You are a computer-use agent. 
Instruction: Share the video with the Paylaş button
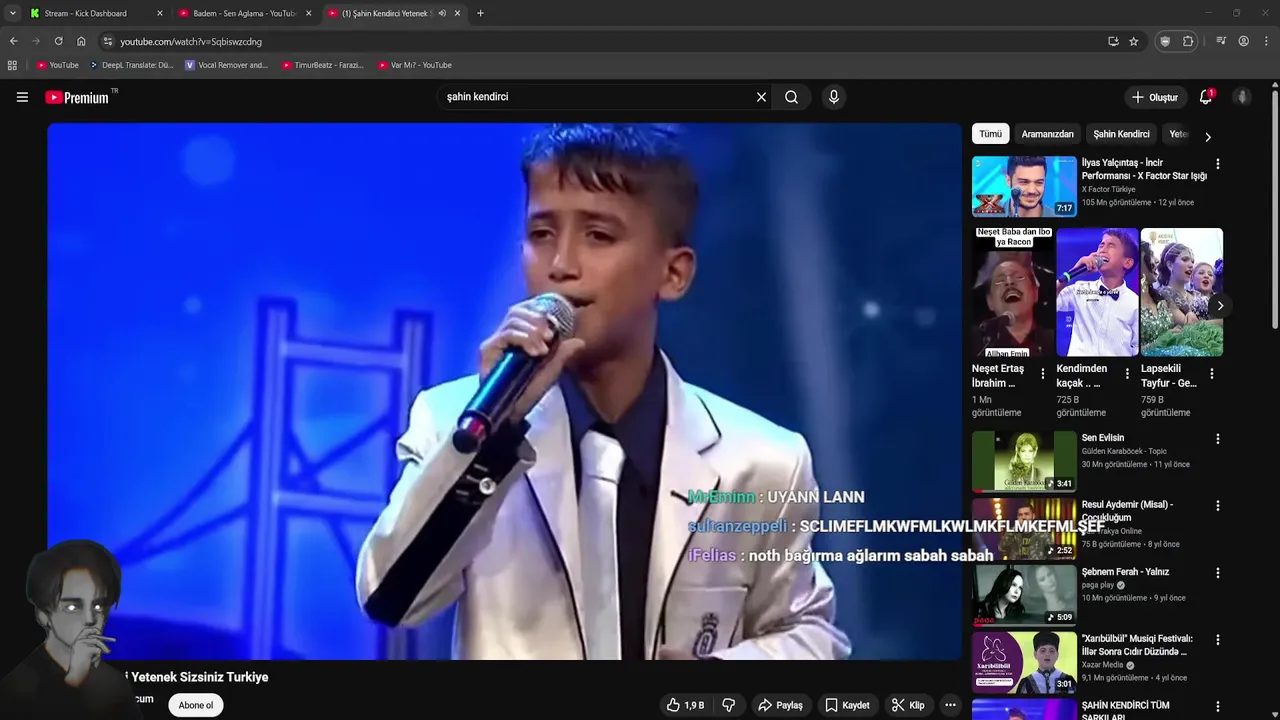(x=780, y=705)
